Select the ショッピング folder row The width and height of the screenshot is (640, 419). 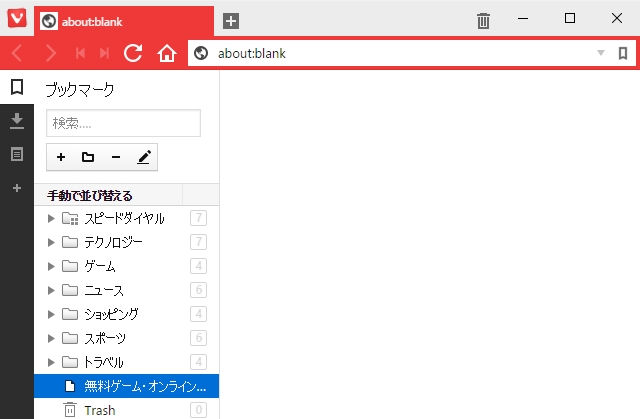coord(127,314)
